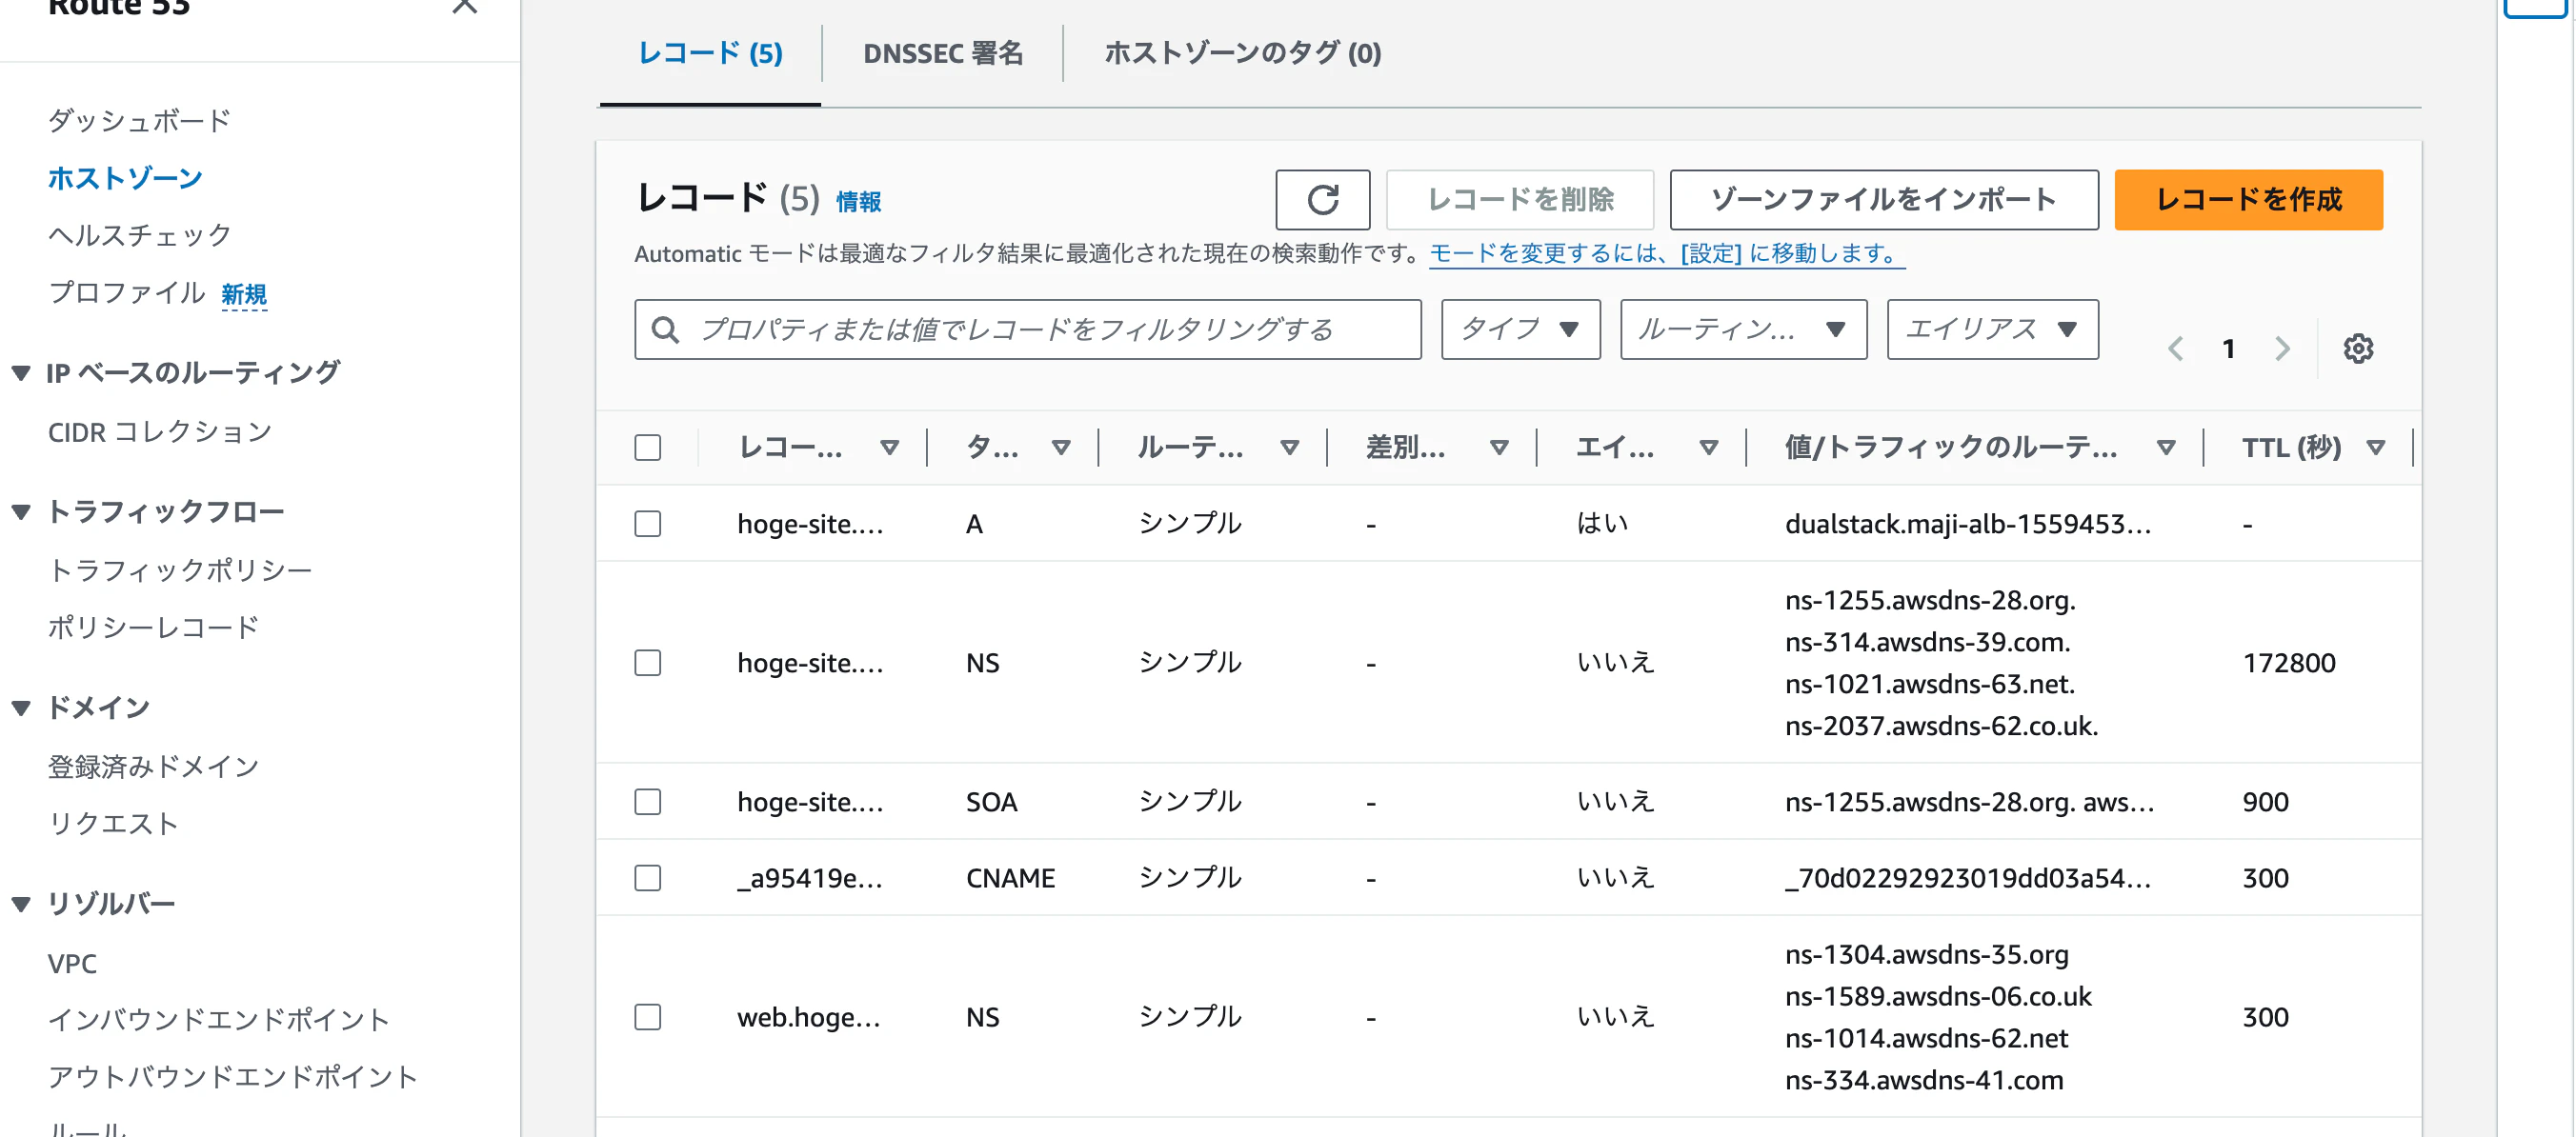This screenshot has width=2576, height=1137.
Task: Collapse the IP ベースのルーティング section
Action: click(x=21, y=373)
